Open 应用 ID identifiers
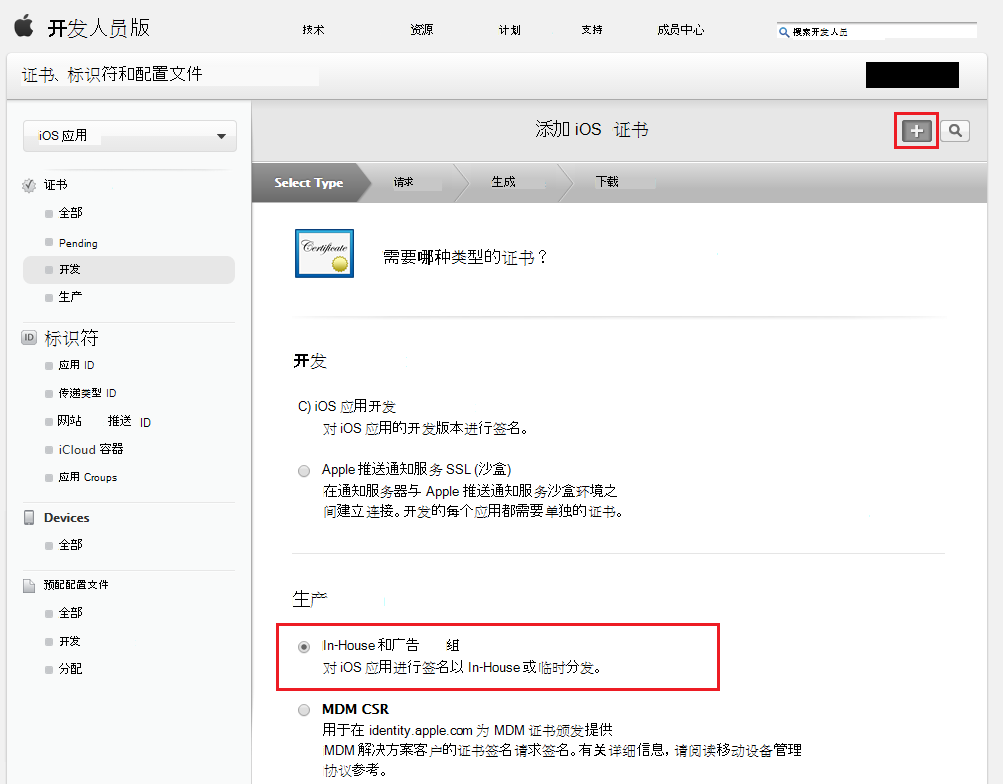This screenshot has width=1003, height=784. (76, 365)
